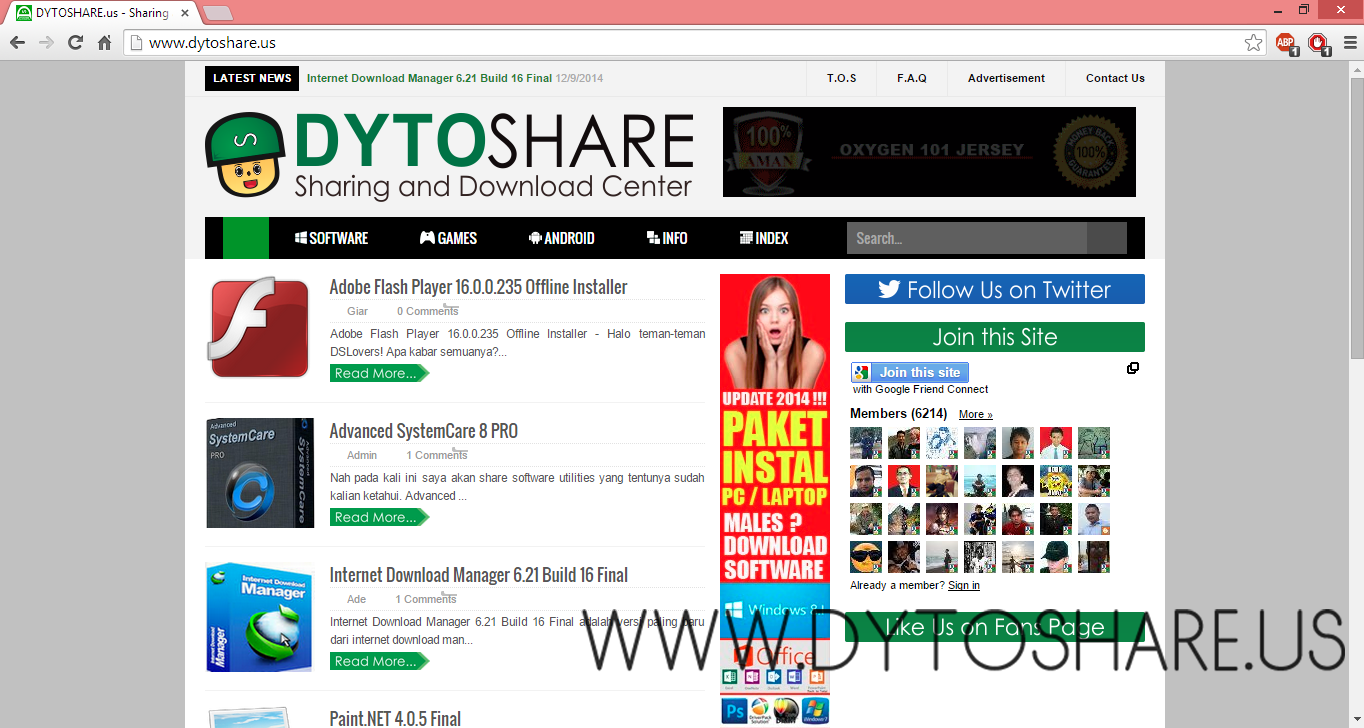This screenshot has height=728, width=1364.
Task: Open the More » members link
Action: 976,414
